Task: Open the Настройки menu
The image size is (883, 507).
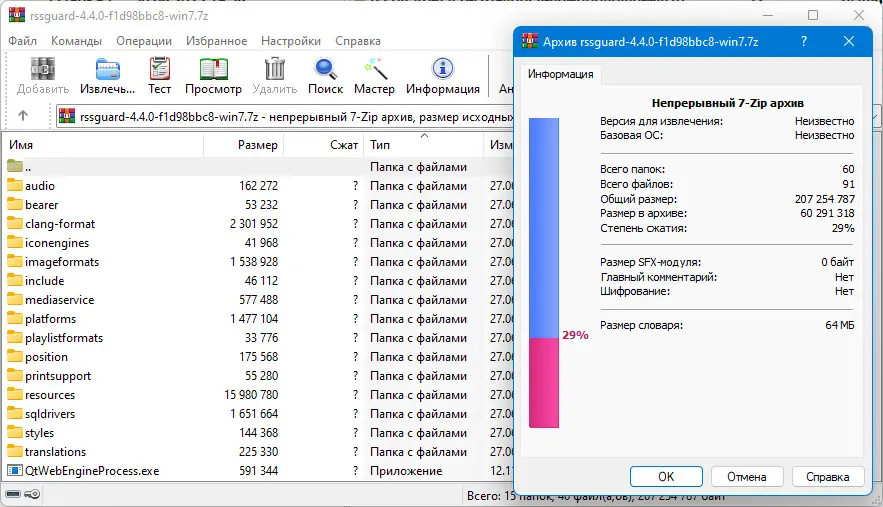Action: [x=291, y=41]
